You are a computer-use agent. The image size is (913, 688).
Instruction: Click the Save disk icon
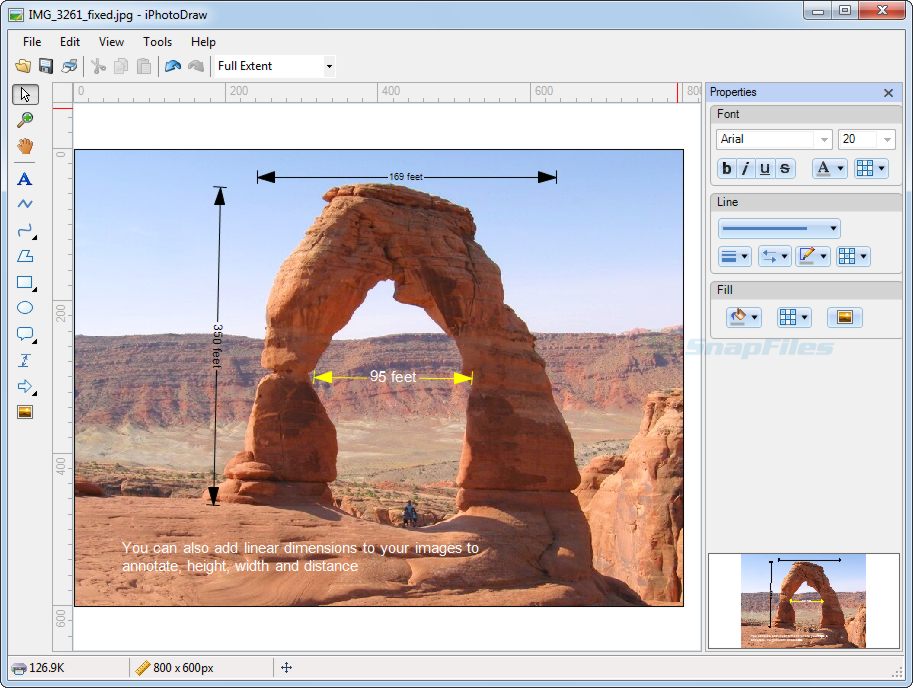tap(45, 66)
